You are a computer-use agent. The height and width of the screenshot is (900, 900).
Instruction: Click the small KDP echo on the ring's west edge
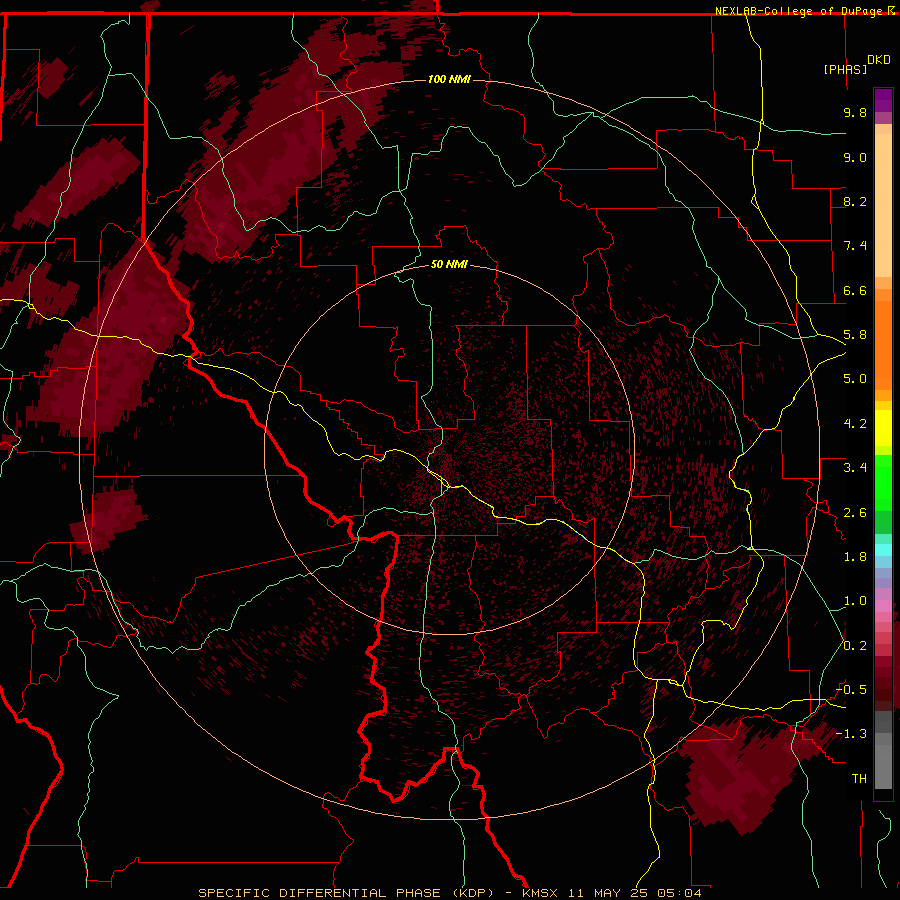coord(109,518)
